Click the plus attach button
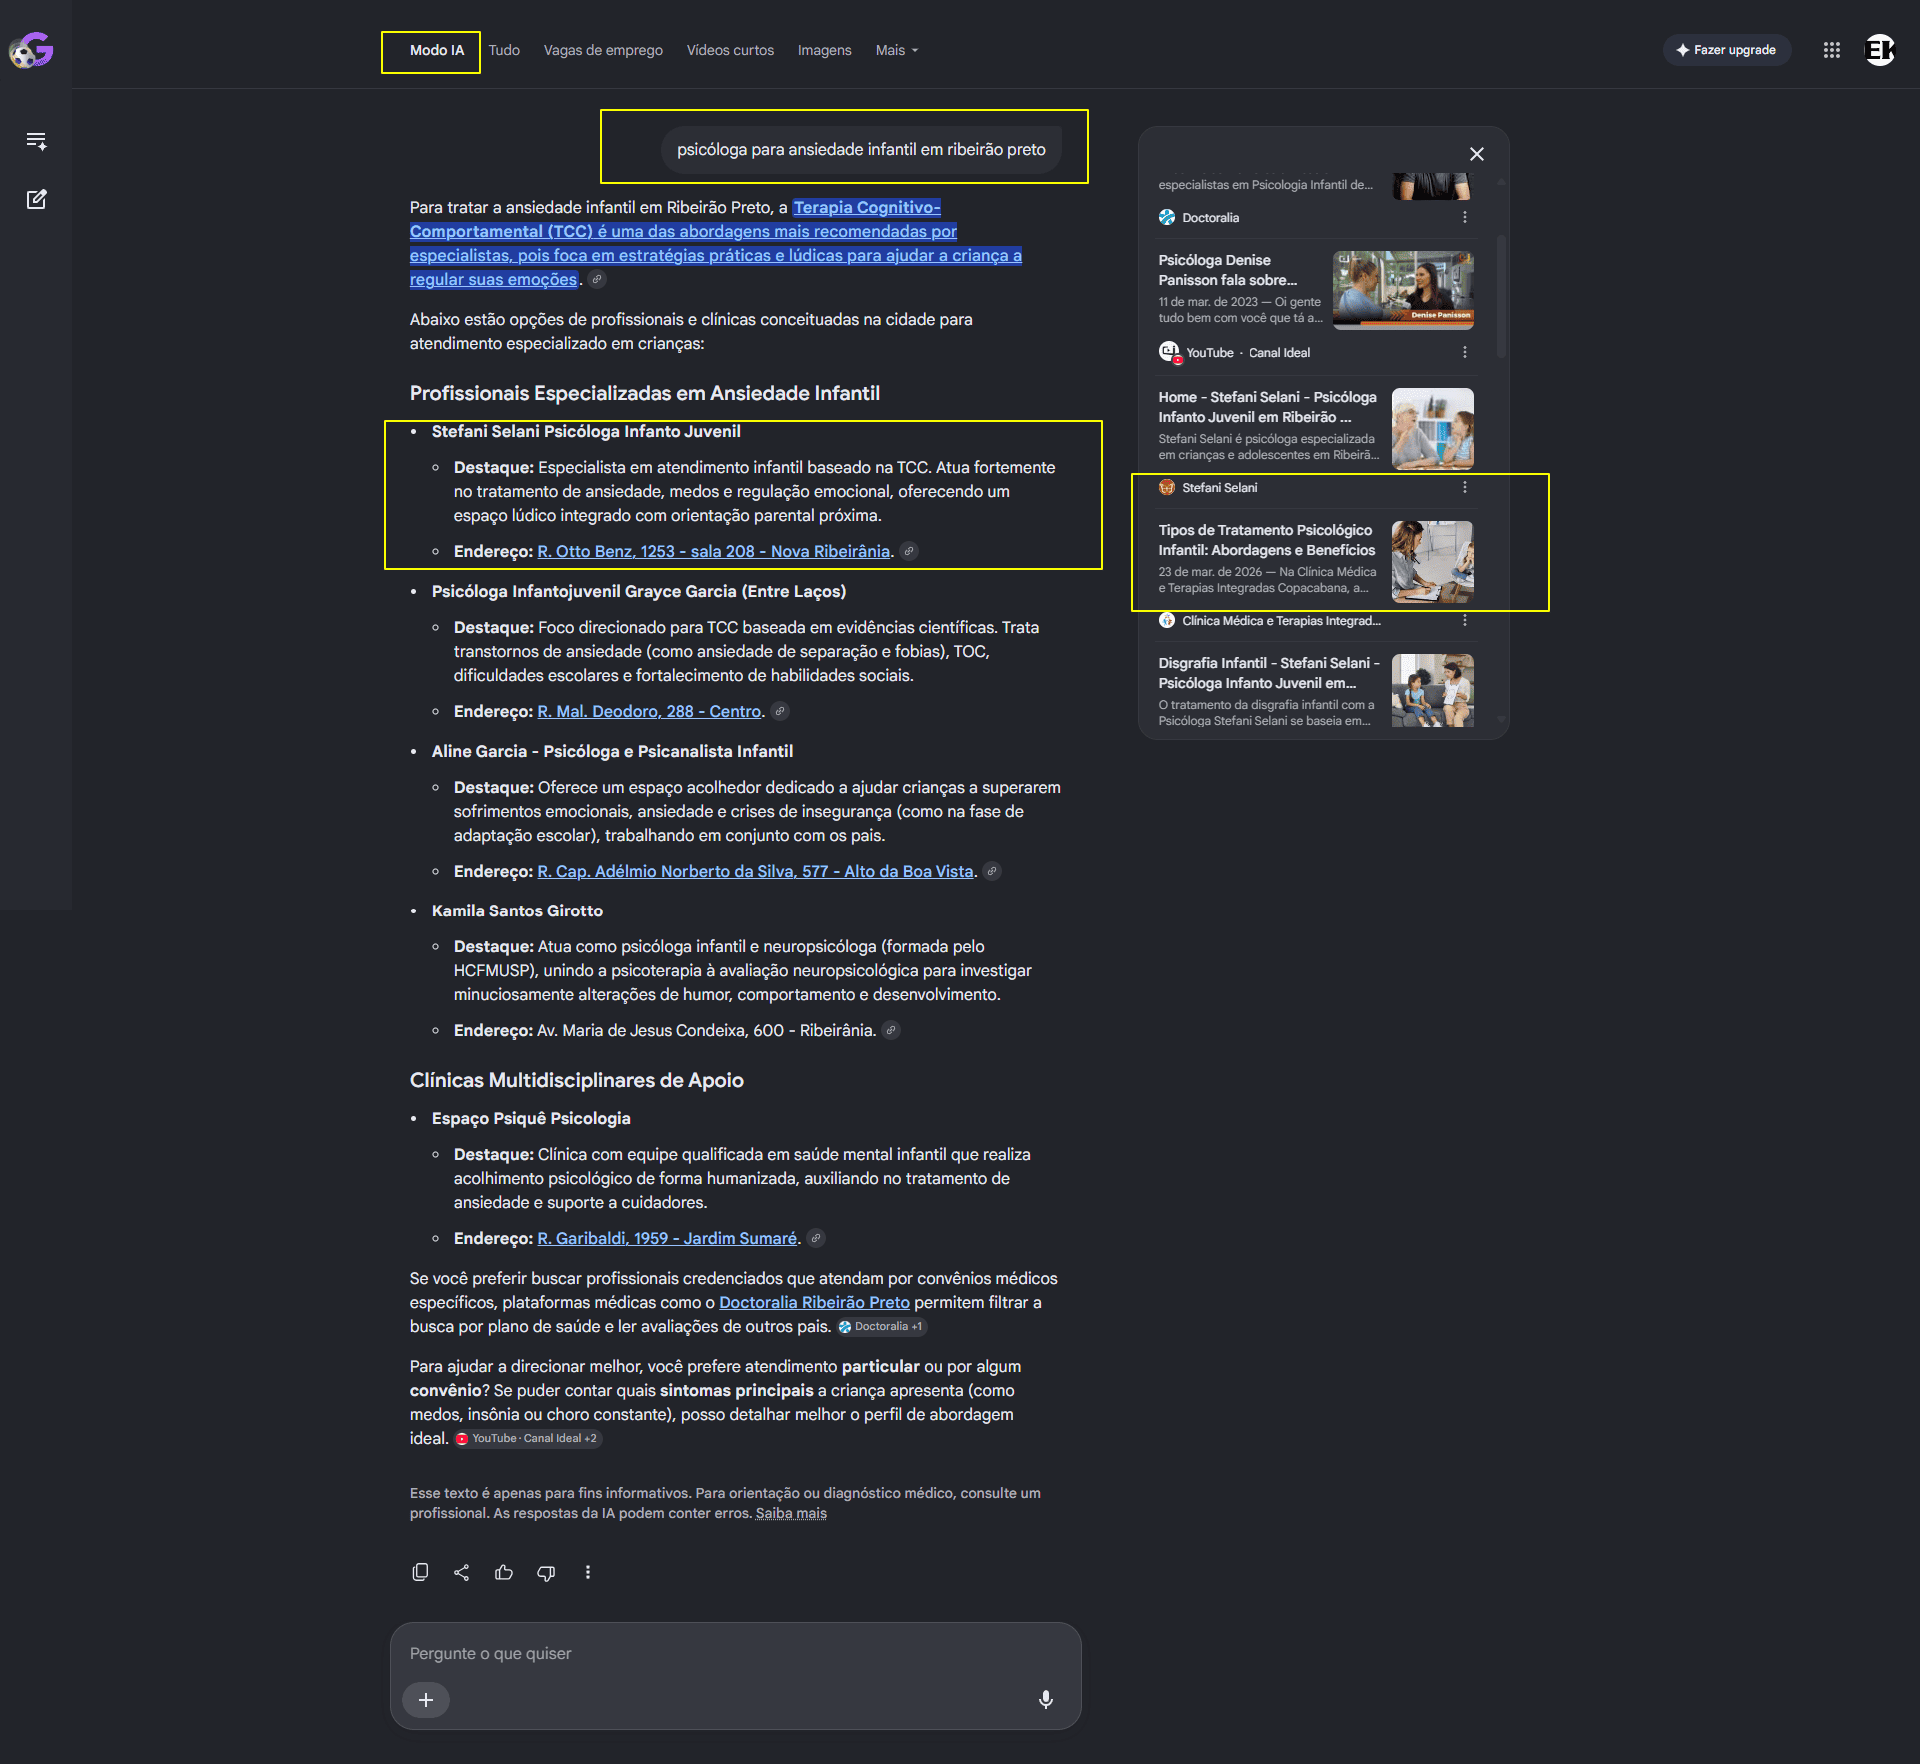The width and height of the screenshot is (1920, 1764). pyautogui.click(x=426, y=1699)
